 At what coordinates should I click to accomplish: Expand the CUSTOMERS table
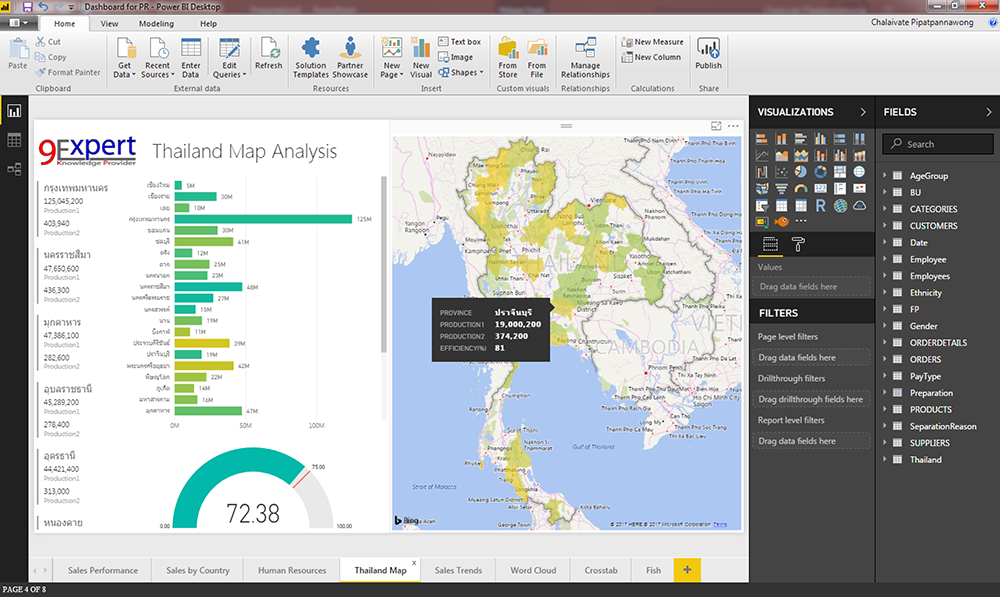tap(885, 225)
